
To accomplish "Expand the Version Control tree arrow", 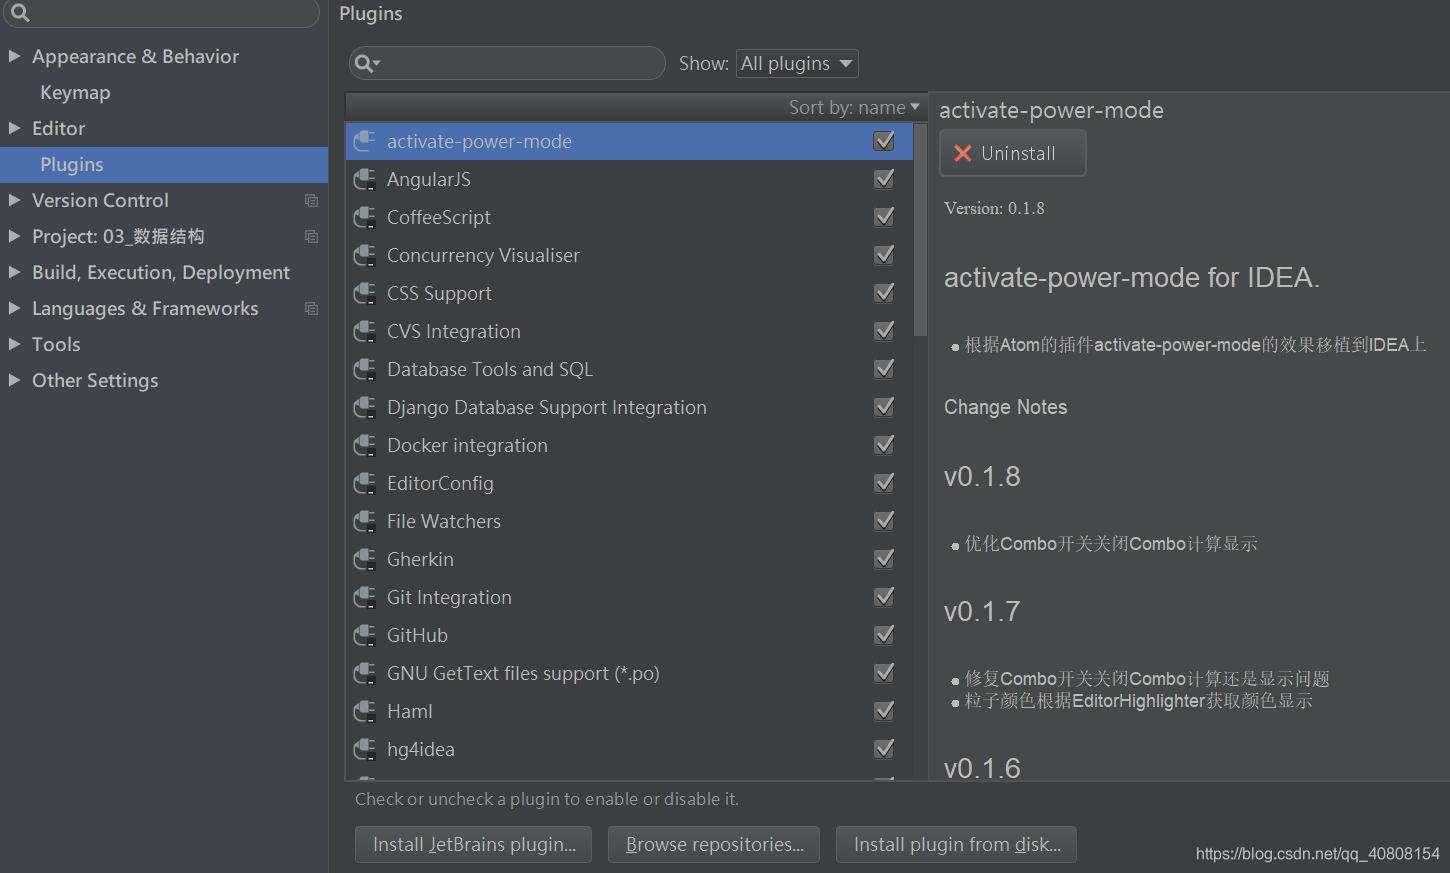I will coord(14,200).
